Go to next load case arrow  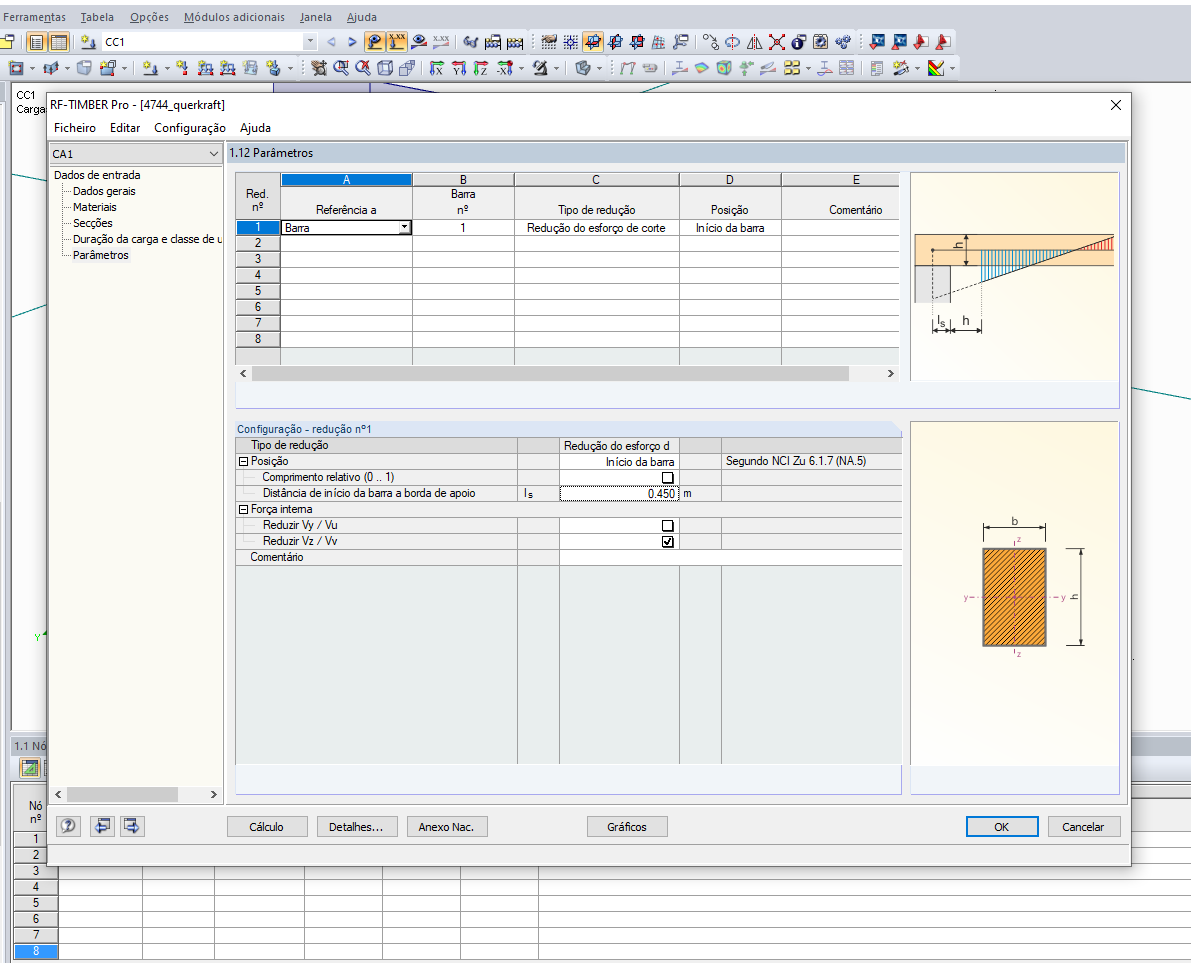click(352, 42)
